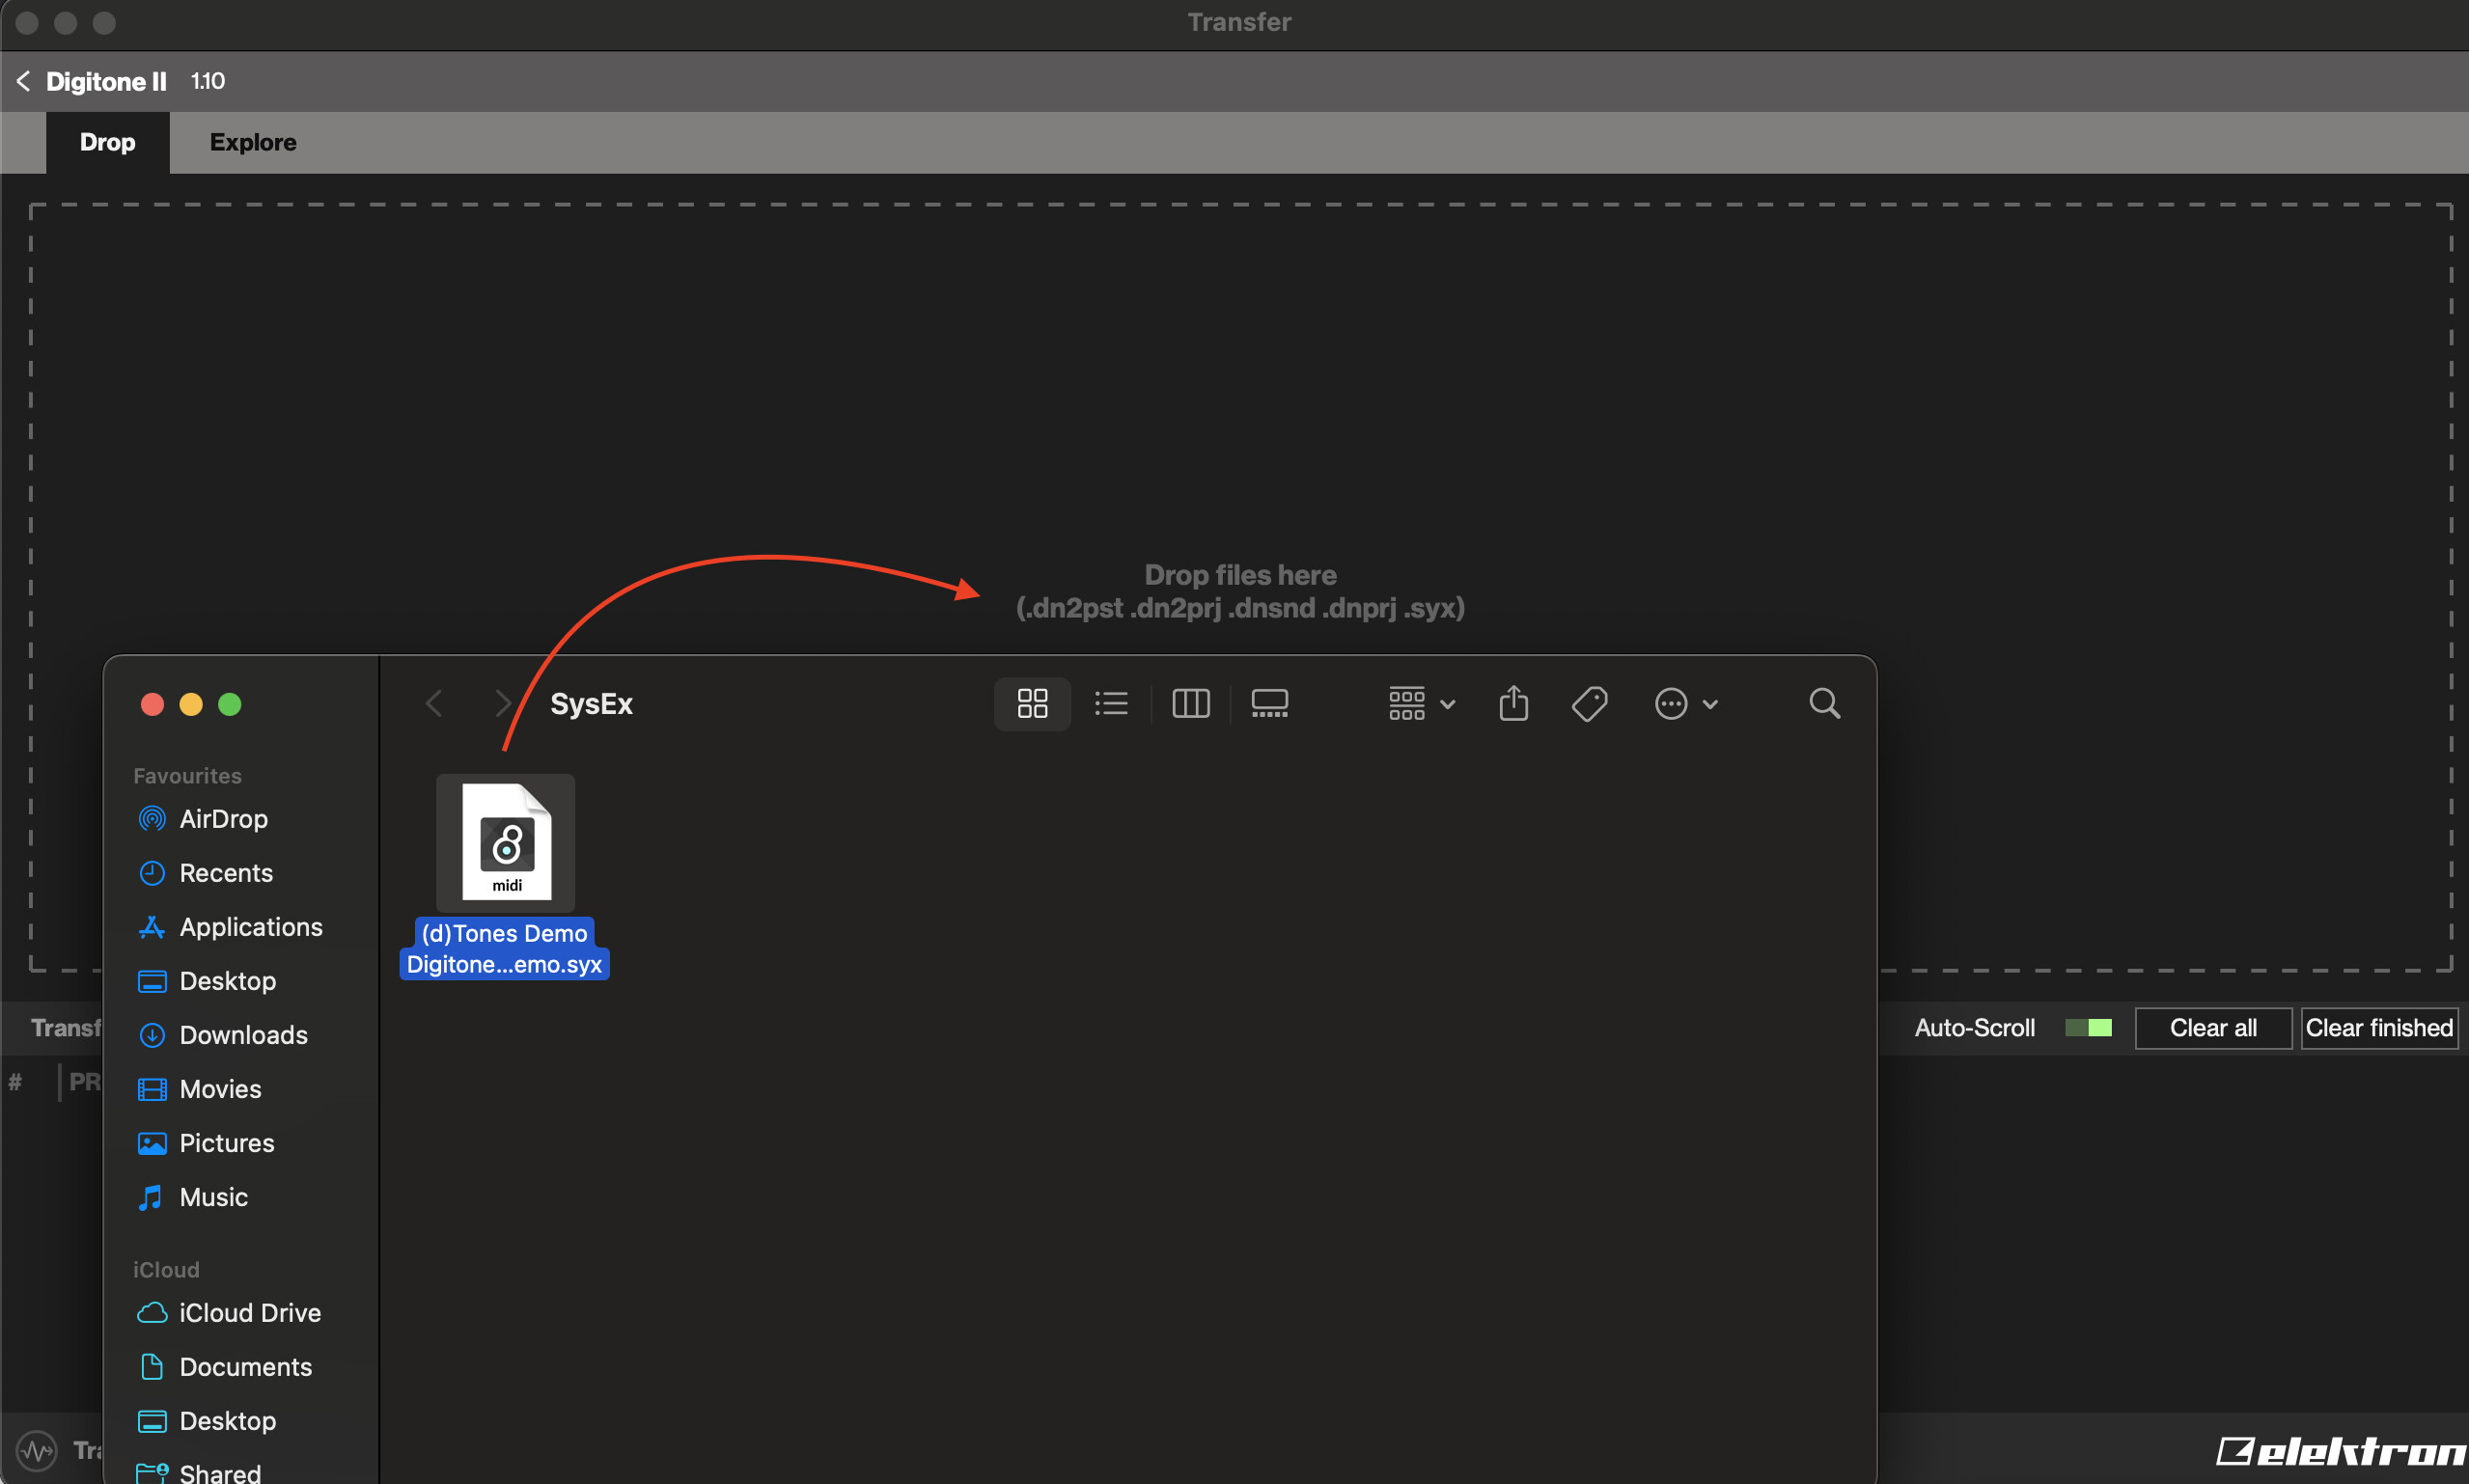Open the more actions ellipsis dropdown
Viewport: 2469px width, 1484px height.
(x=1686, y=704)
